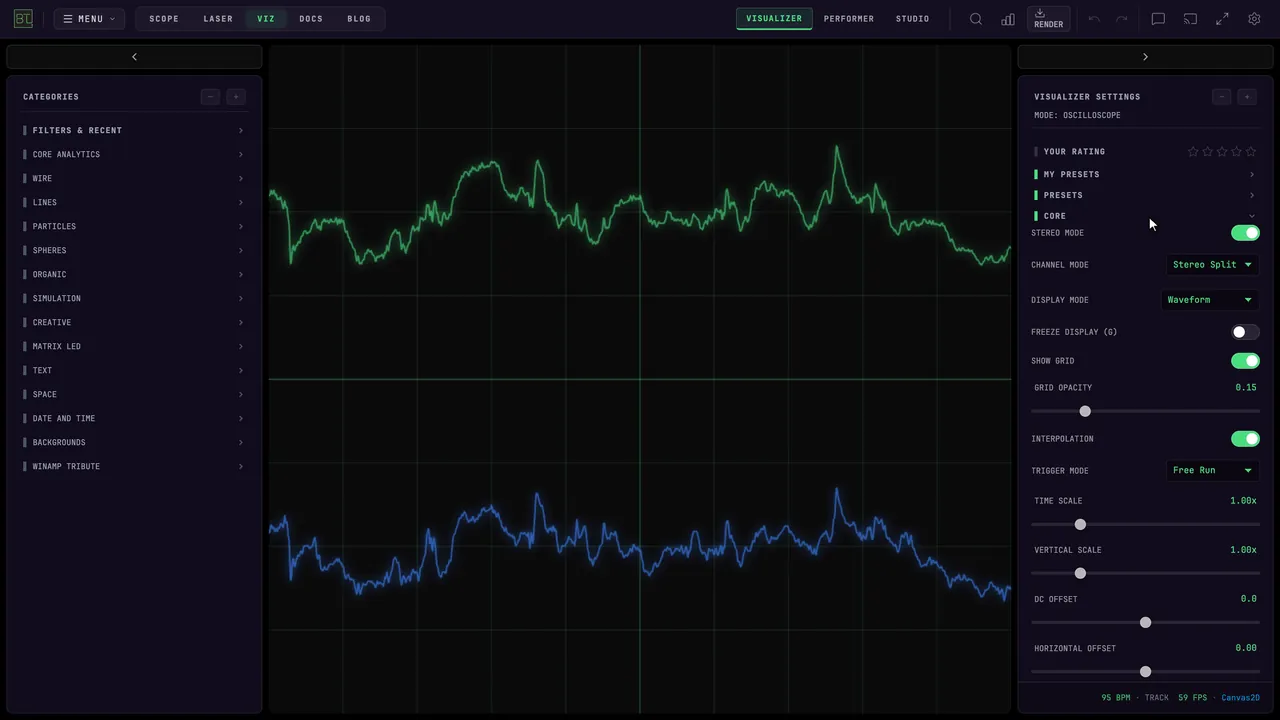Image resolution: width=1280 pixels, height=720 pixels.
Task: Select the Studio mode button
Action: (x=912, y=19)
